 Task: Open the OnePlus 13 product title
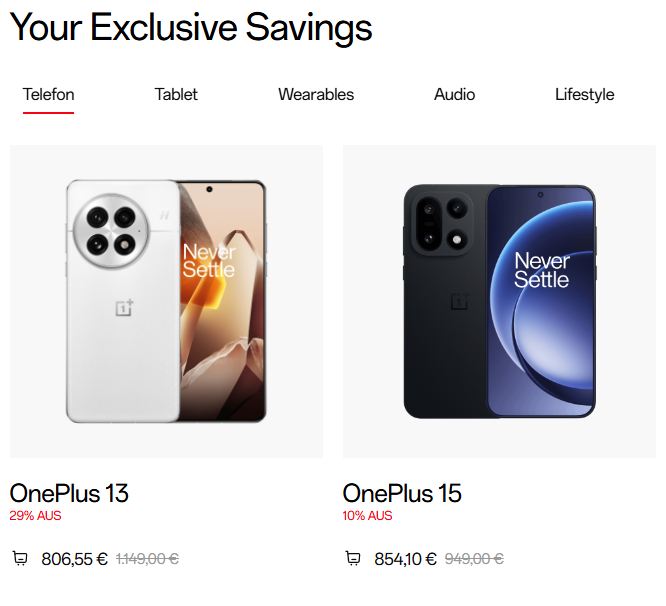tap(69, 493)
